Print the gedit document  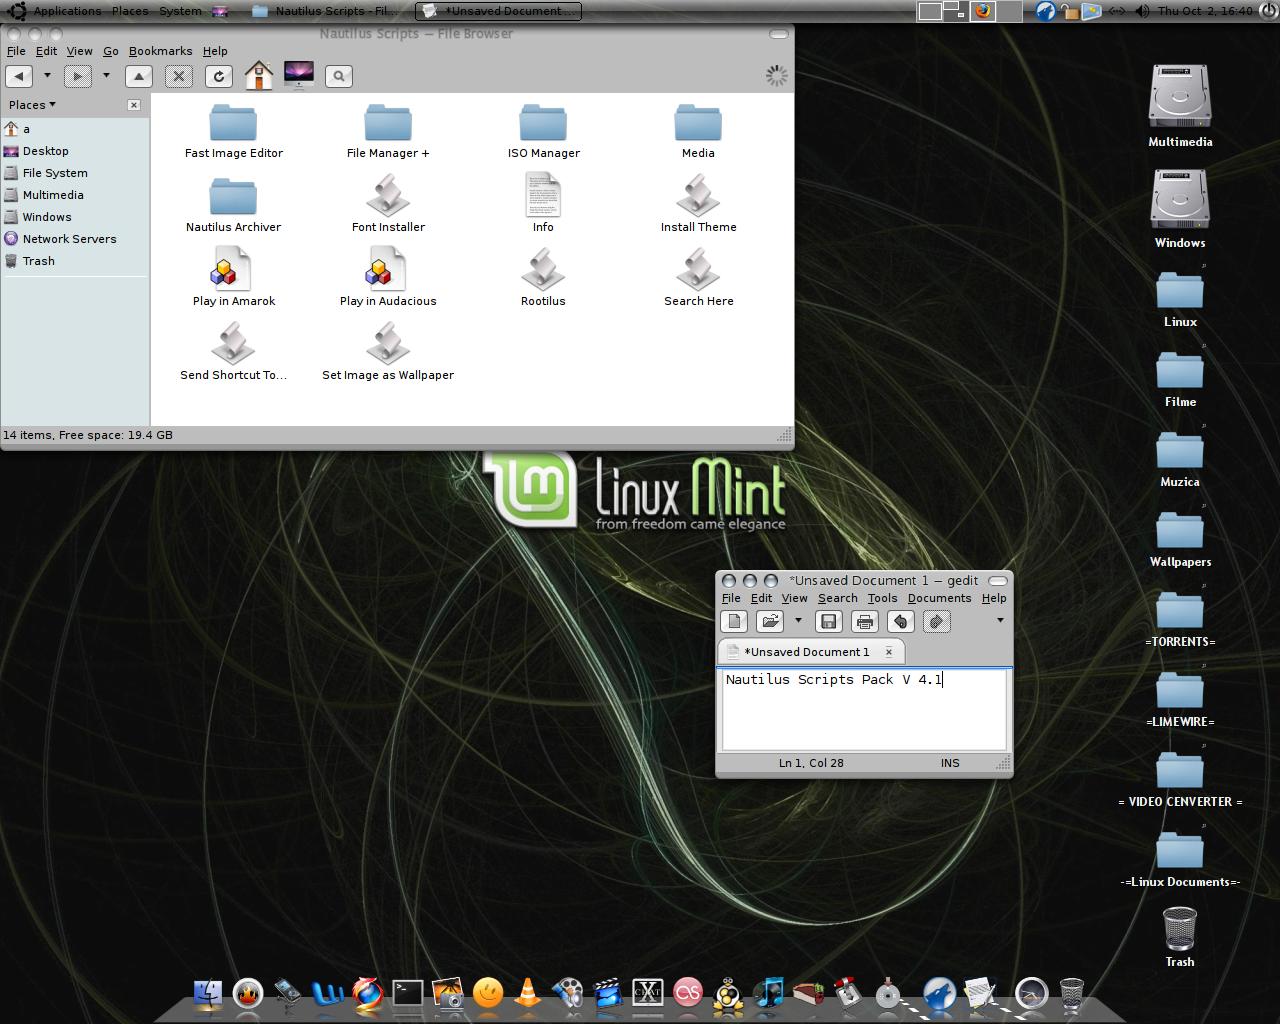click(x=865, y=621)
